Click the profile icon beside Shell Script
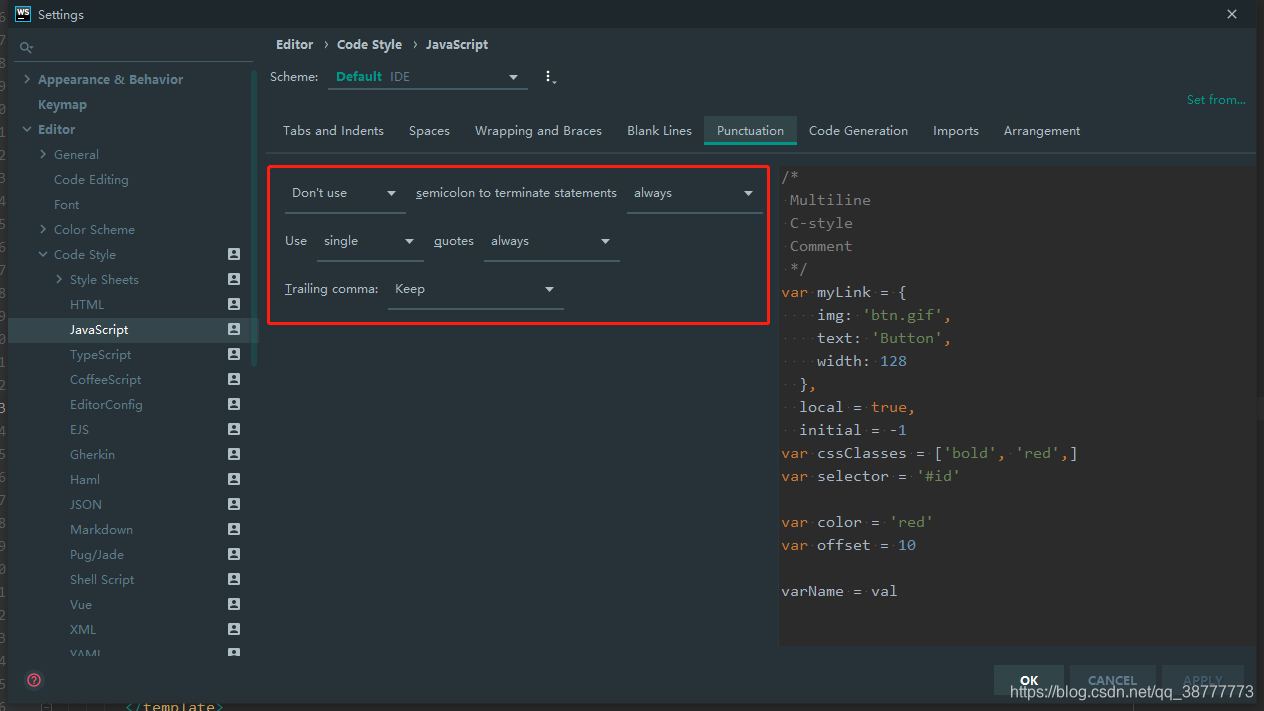 (x=234, y=579)
